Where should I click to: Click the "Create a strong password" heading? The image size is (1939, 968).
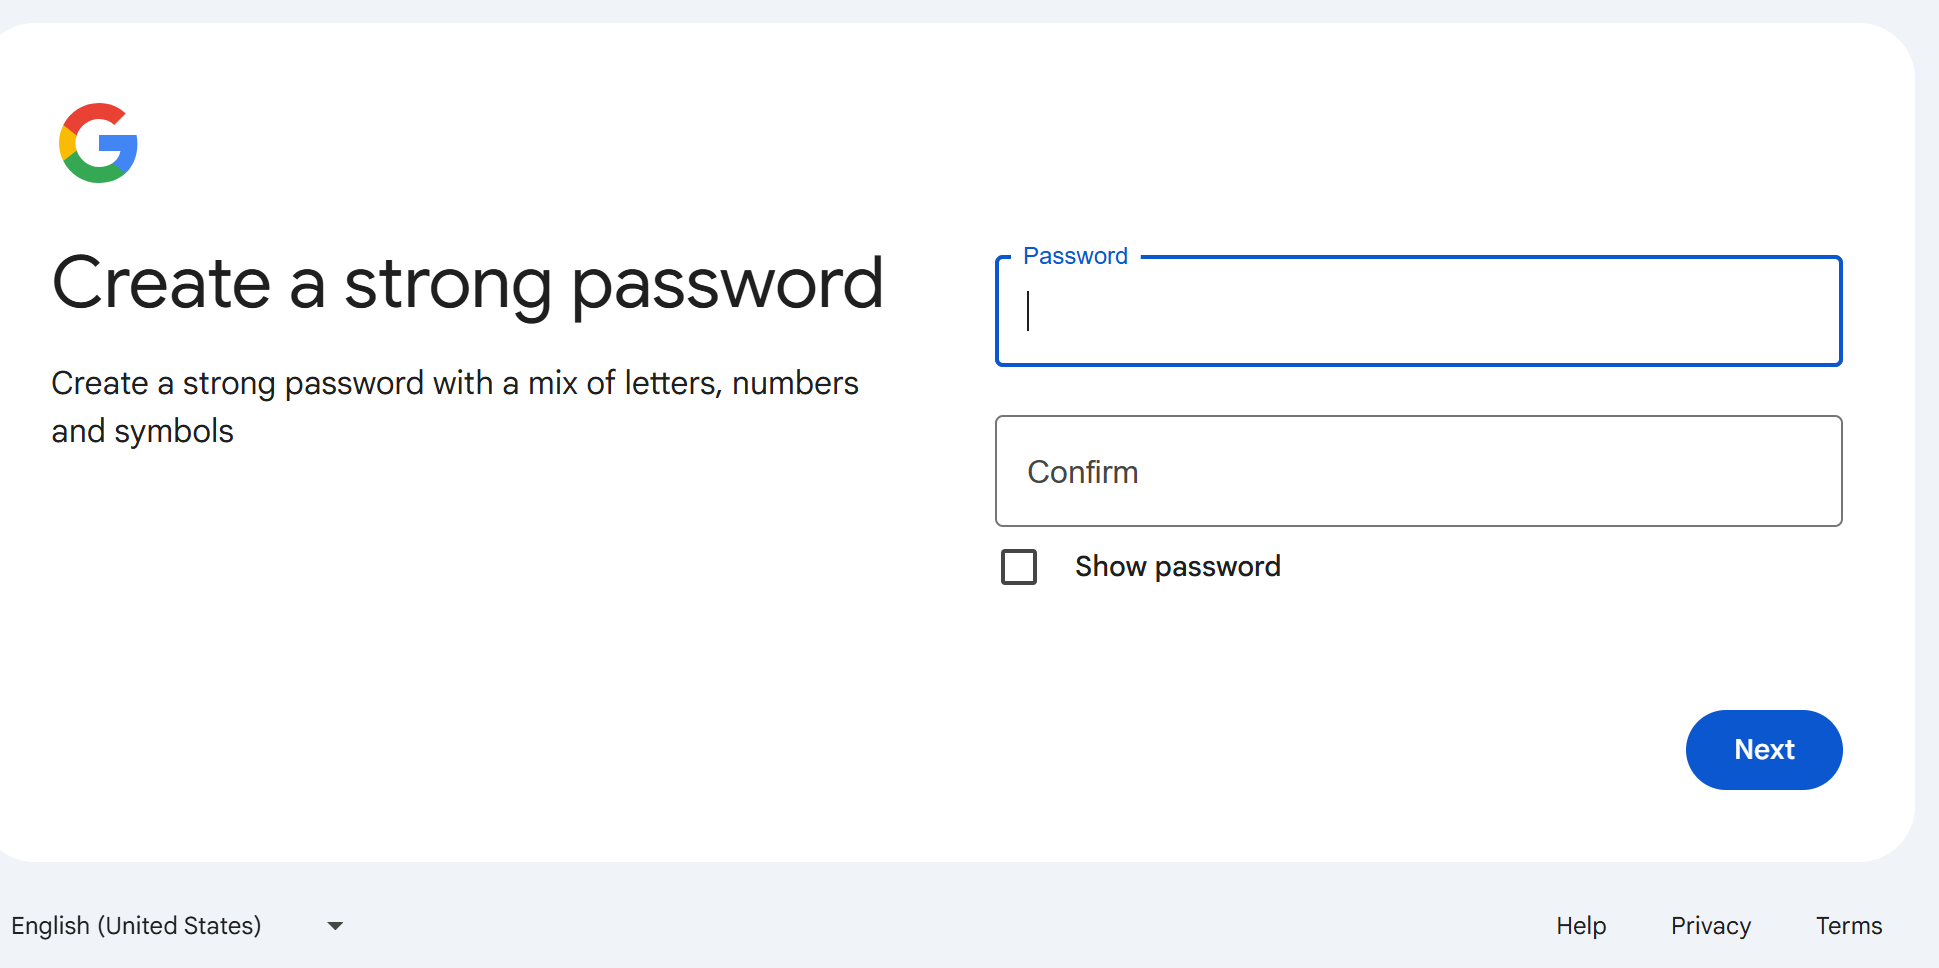coord(467,284)
